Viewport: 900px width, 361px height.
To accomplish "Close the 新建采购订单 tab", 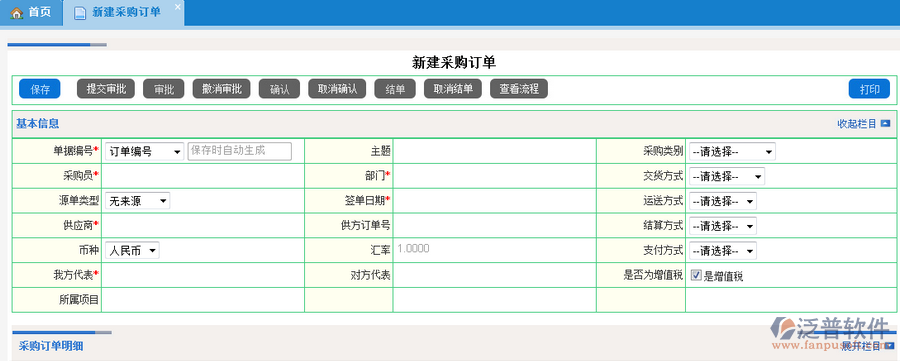I will tap(177, 6).
